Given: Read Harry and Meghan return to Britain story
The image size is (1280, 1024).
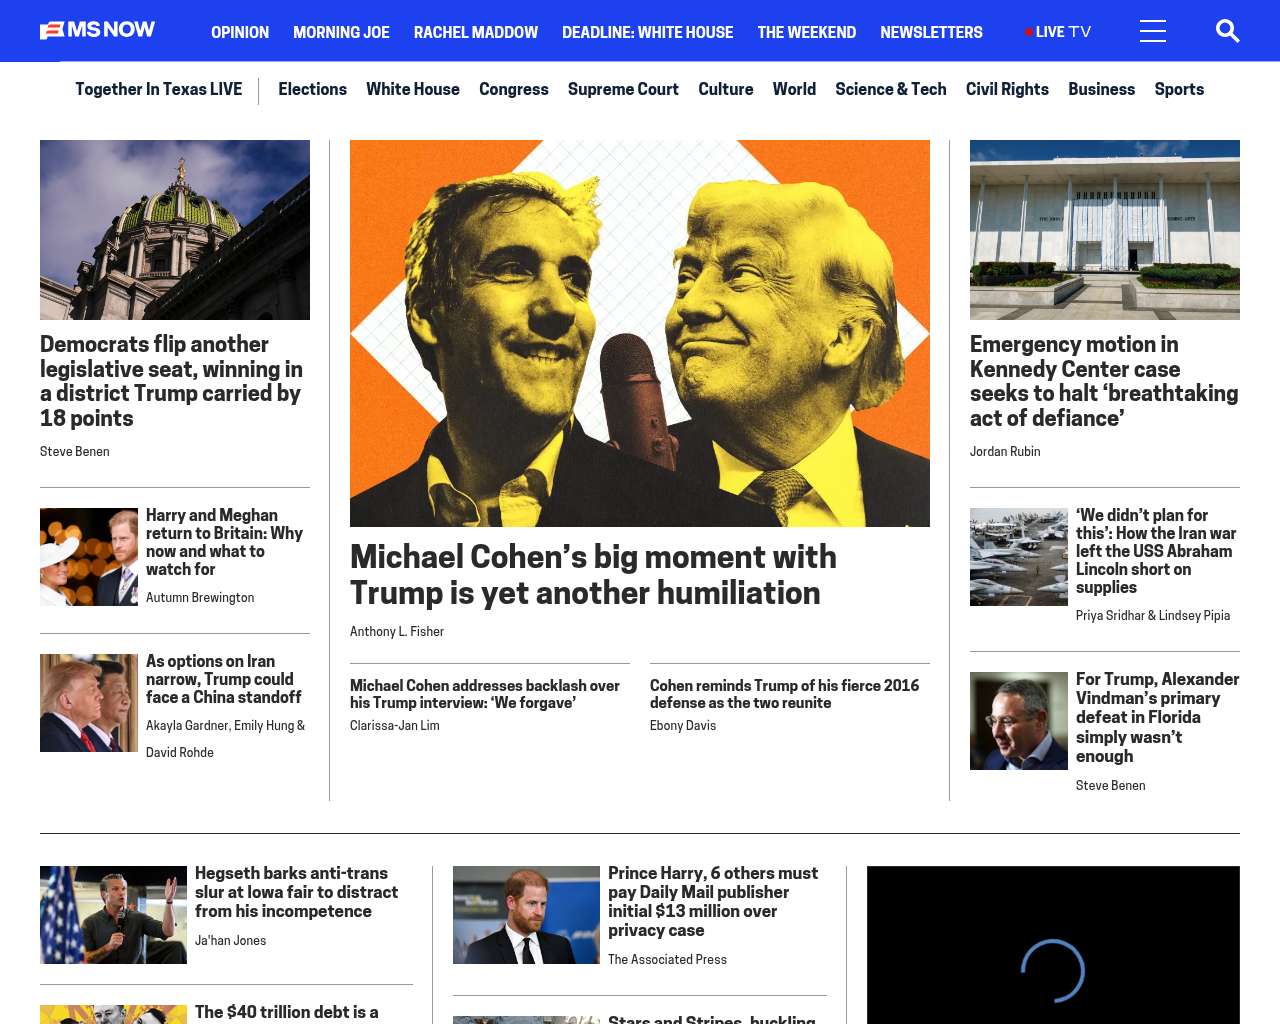Looking at the screenshot, I should click(224, 542).
